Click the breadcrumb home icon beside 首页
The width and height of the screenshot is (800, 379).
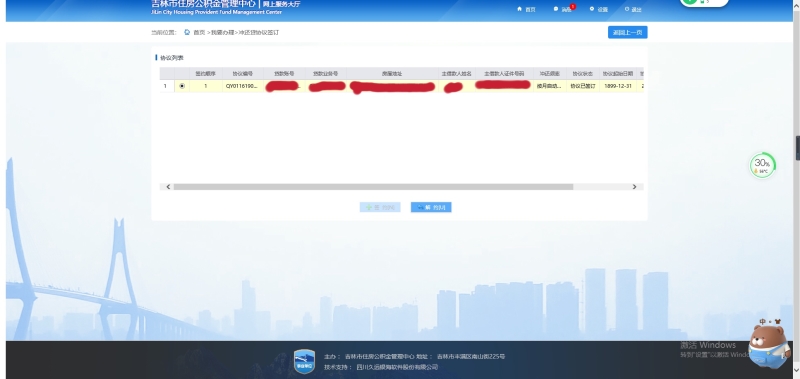pos(187,32)
